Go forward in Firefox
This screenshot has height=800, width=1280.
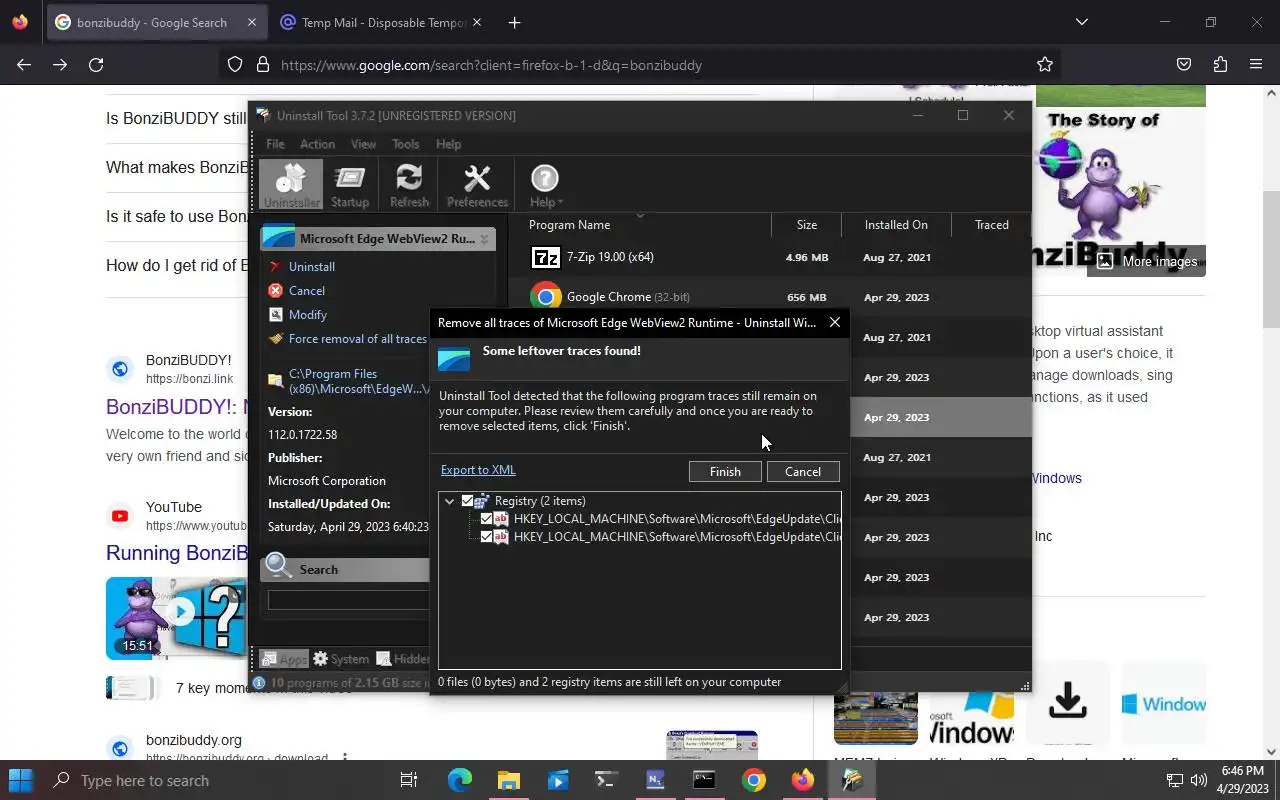click(x=60, y=65)
